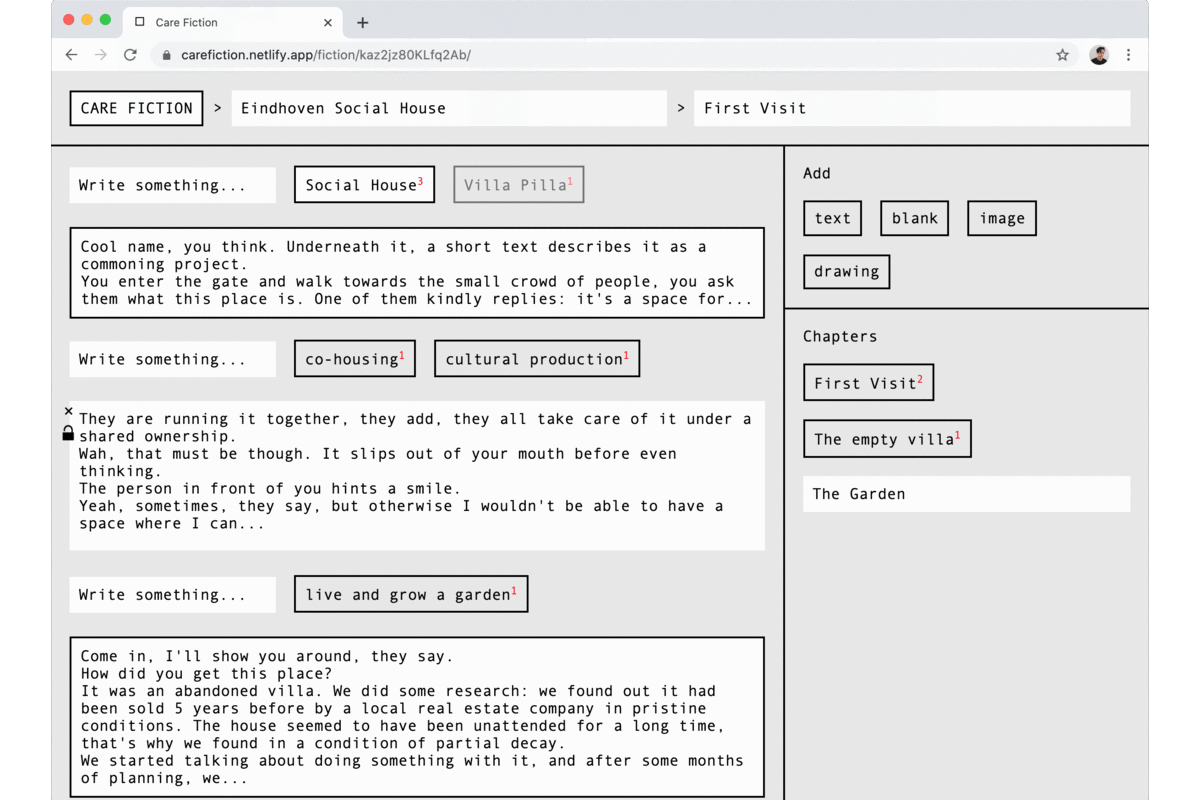
Task: Go back using the browser back arrow
Action: 71,55
